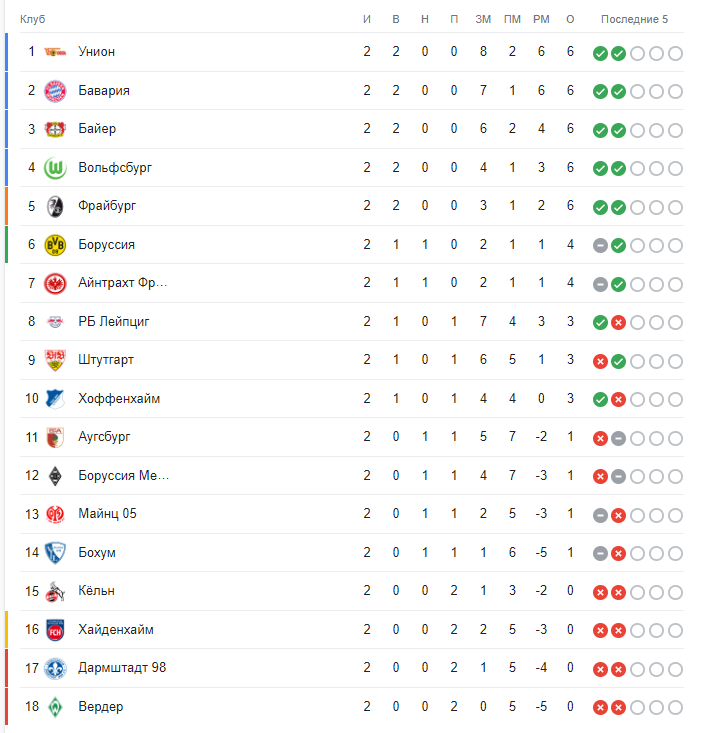Screen dimensions: 710x733
Task: Click the Werder Bremen green diamond logo
Action: (x=55, y=707)
